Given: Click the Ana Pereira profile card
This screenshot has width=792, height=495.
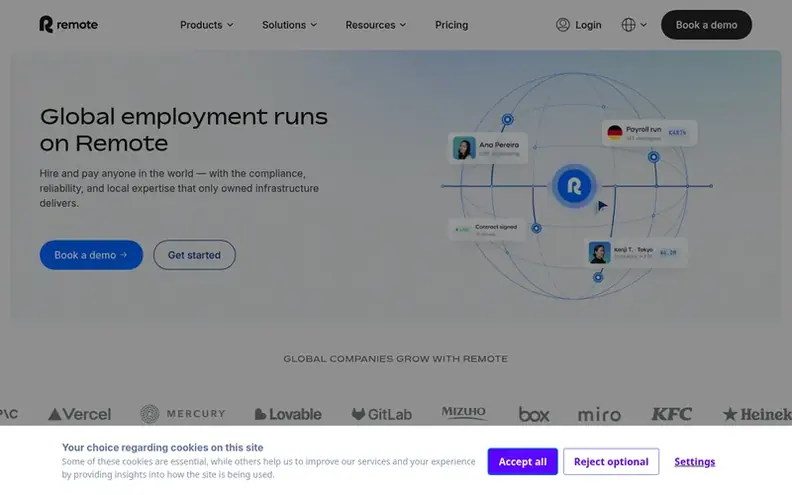Looking at the screenshot, I should (488, 148).
